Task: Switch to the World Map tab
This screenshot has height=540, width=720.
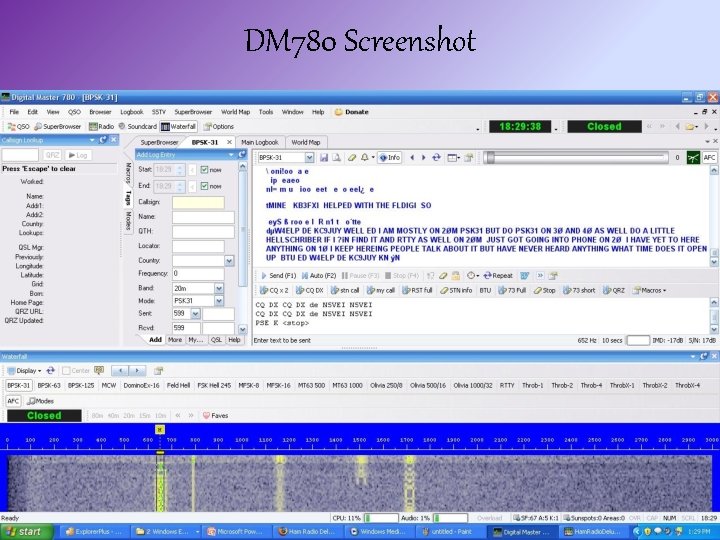Action: 306,142
